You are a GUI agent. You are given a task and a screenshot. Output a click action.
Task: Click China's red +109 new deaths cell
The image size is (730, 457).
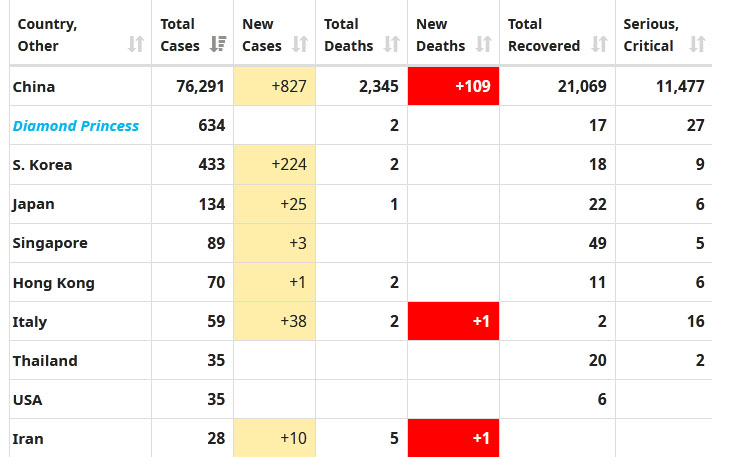click(x=453, y=87)
